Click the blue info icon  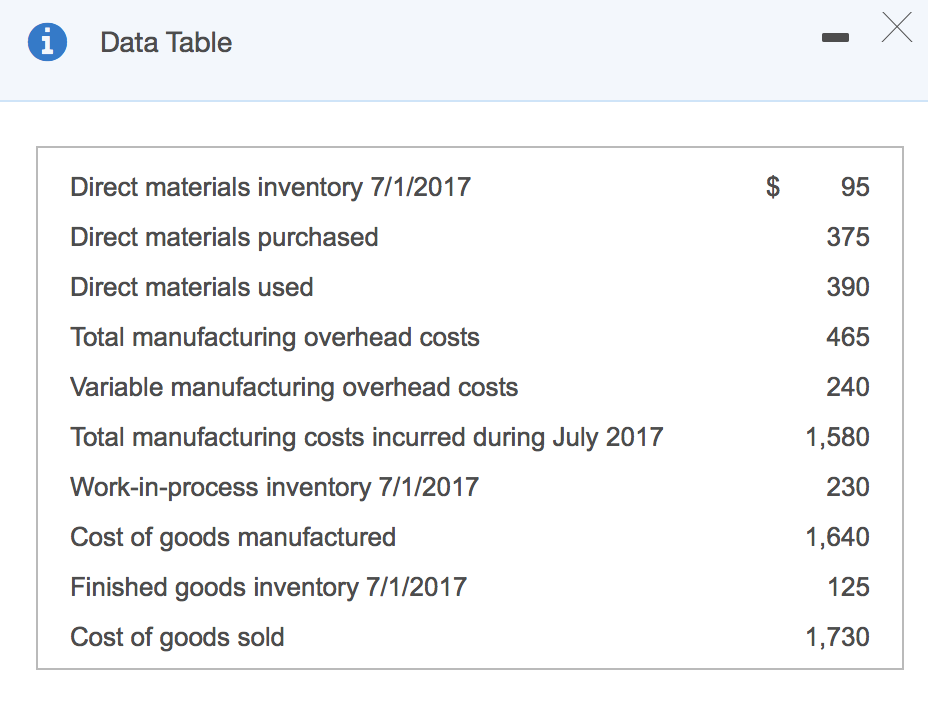[47, 42]
